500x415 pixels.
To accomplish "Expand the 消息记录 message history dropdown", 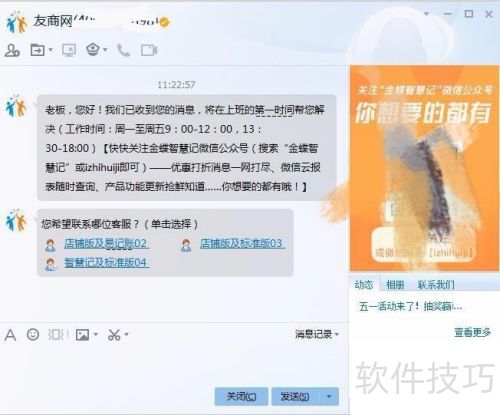I will point(316,334).
